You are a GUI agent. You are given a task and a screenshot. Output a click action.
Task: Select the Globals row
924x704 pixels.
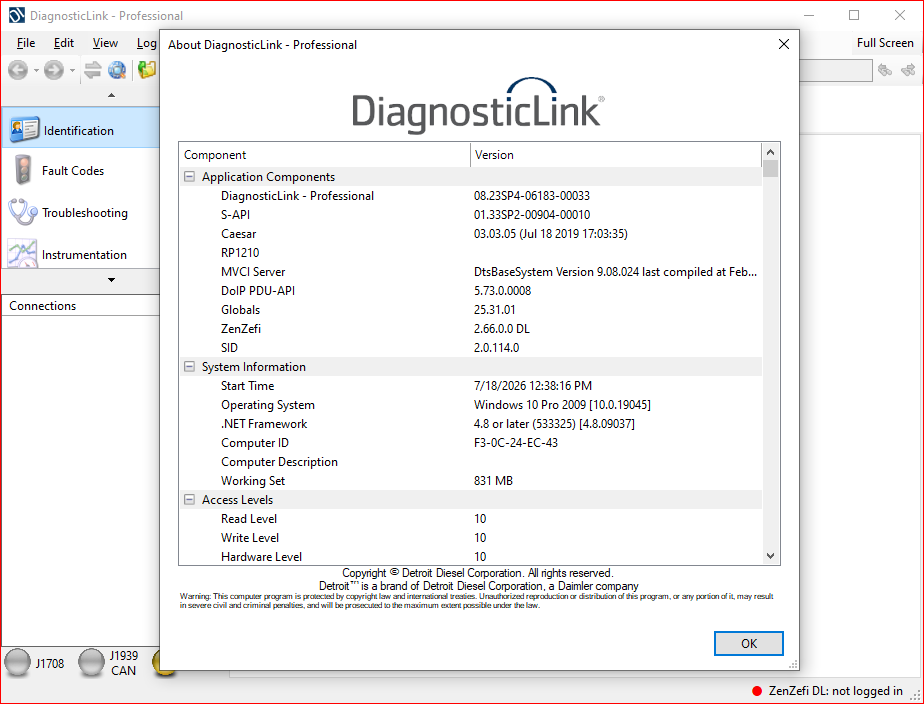470,310
